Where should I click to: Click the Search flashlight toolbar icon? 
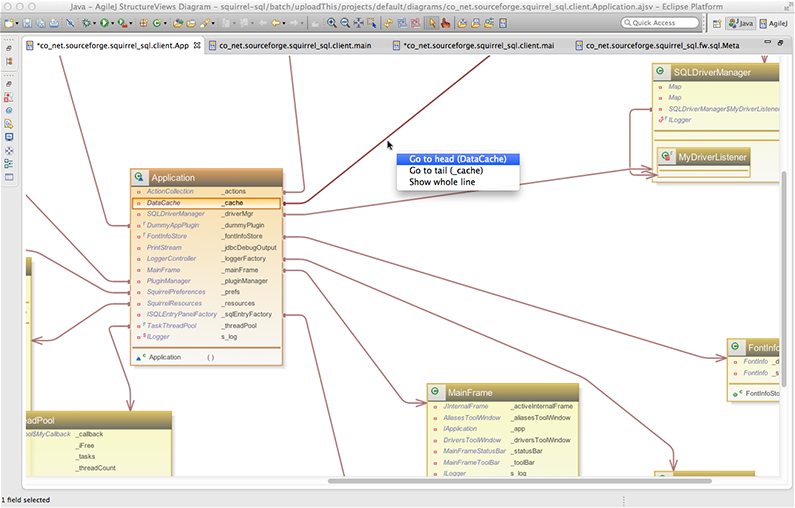pos(204,23)
